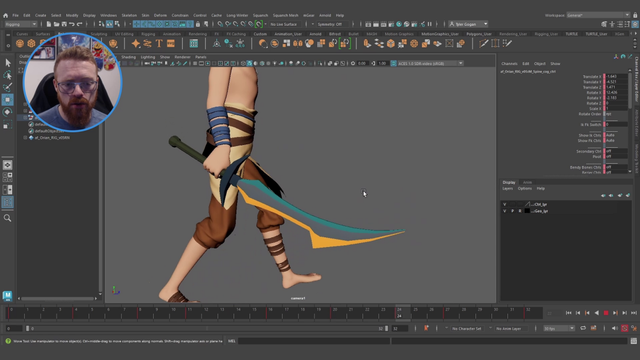Viewport: 640px width, 360px height.
Task: Toggle the red auto-key button
Action: click(624, 328)
